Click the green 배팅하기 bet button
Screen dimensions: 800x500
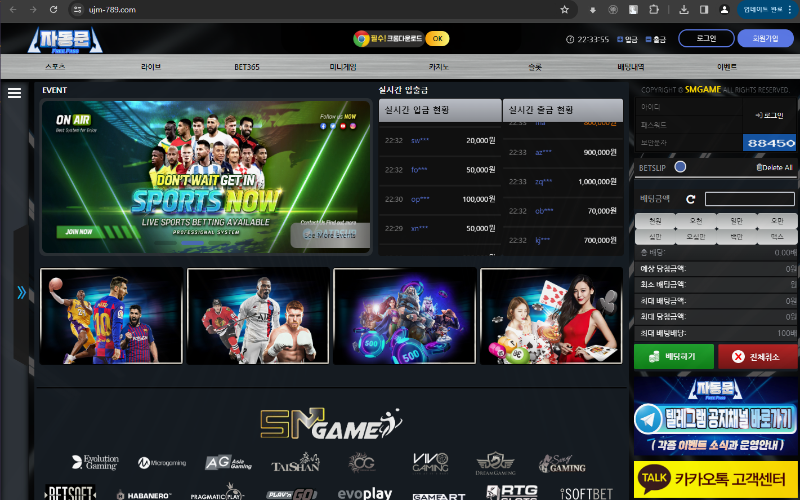(x=673, y=356)
